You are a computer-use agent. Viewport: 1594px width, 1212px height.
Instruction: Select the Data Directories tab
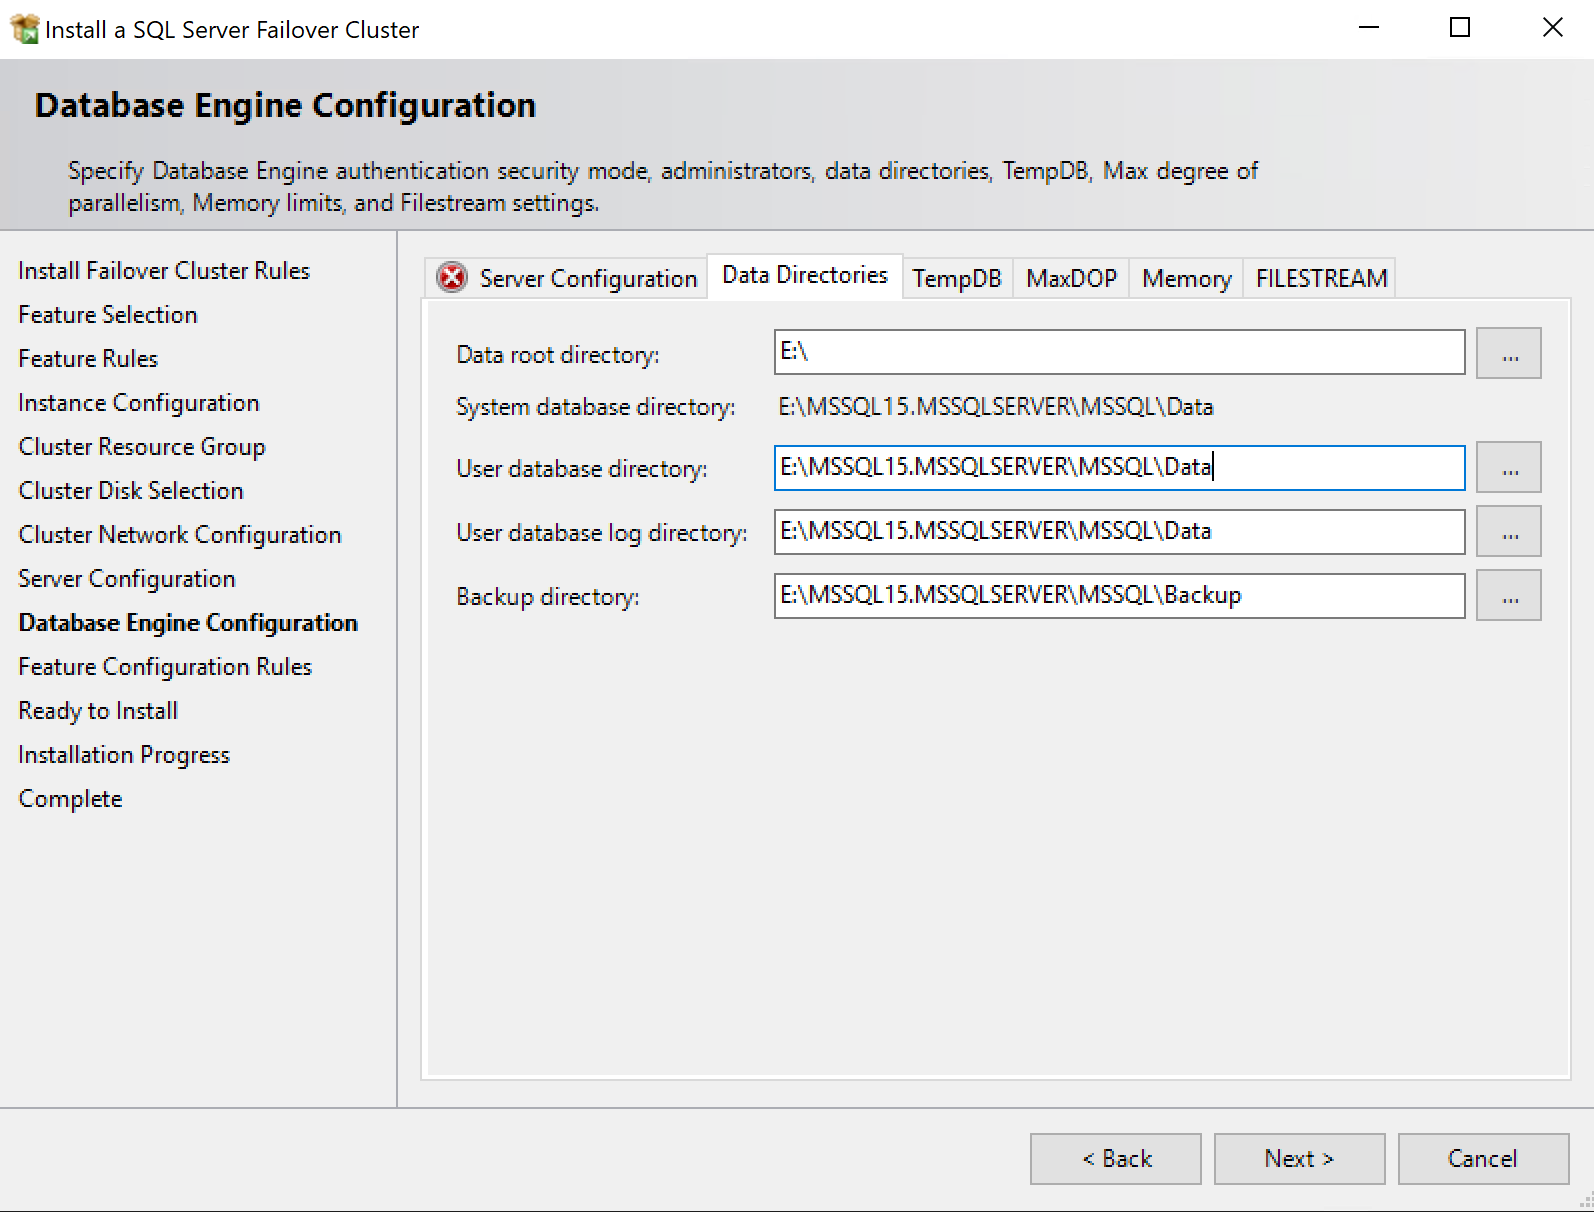pos(804,275)
